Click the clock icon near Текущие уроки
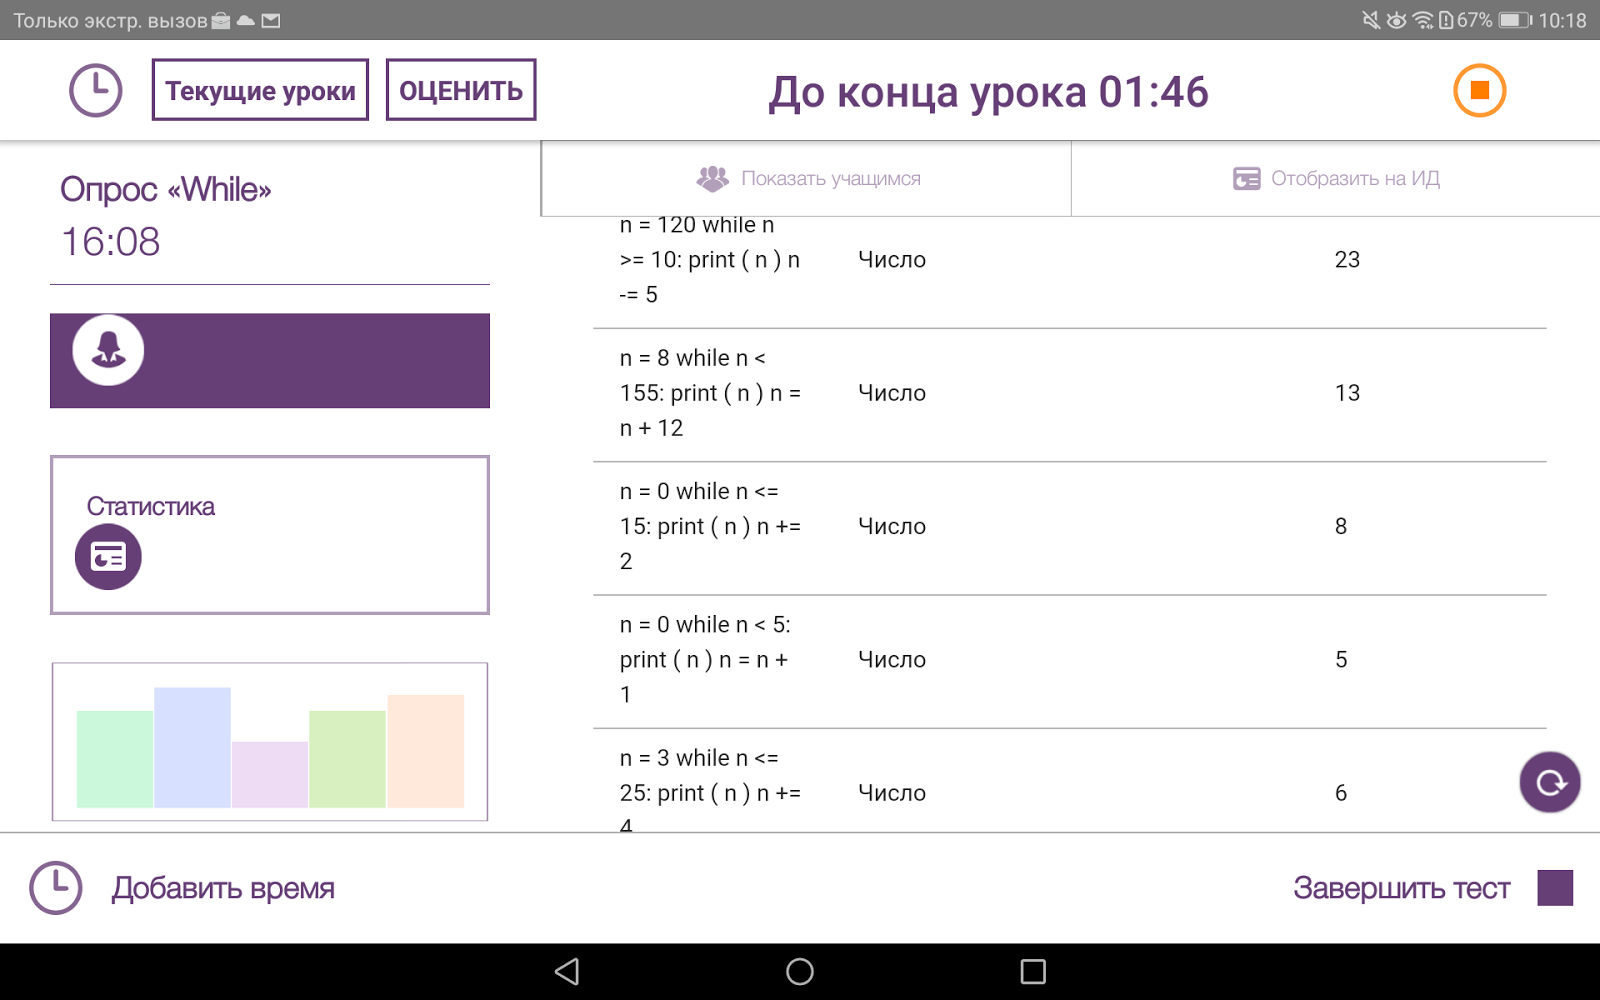Image resolution: width=1600 pixels, height=1000 pixels. click(95, 90)
